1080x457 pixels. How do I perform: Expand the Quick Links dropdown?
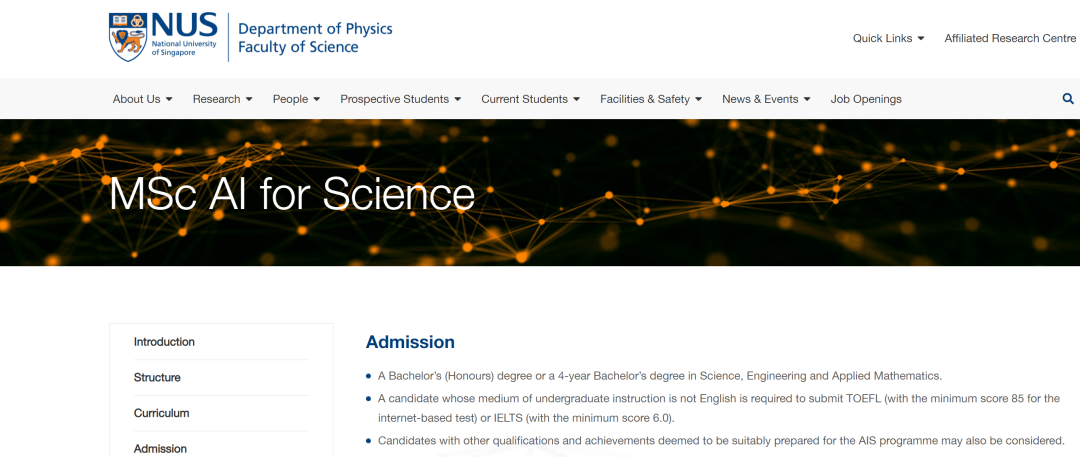point(888,38)
